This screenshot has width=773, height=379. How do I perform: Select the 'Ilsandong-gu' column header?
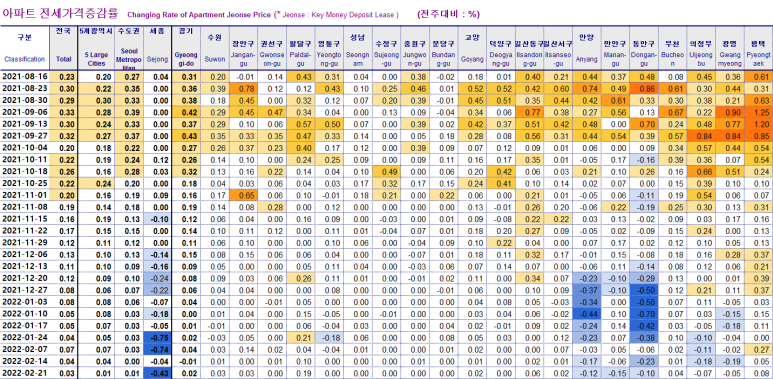pos(529,48)
